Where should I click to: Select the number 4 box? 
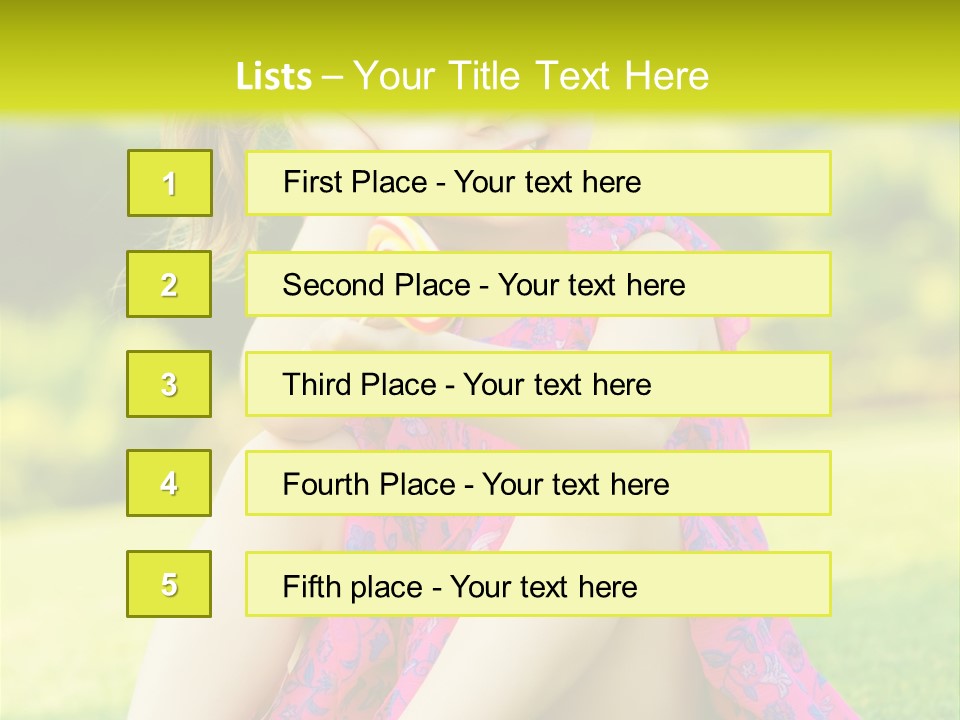169,484
